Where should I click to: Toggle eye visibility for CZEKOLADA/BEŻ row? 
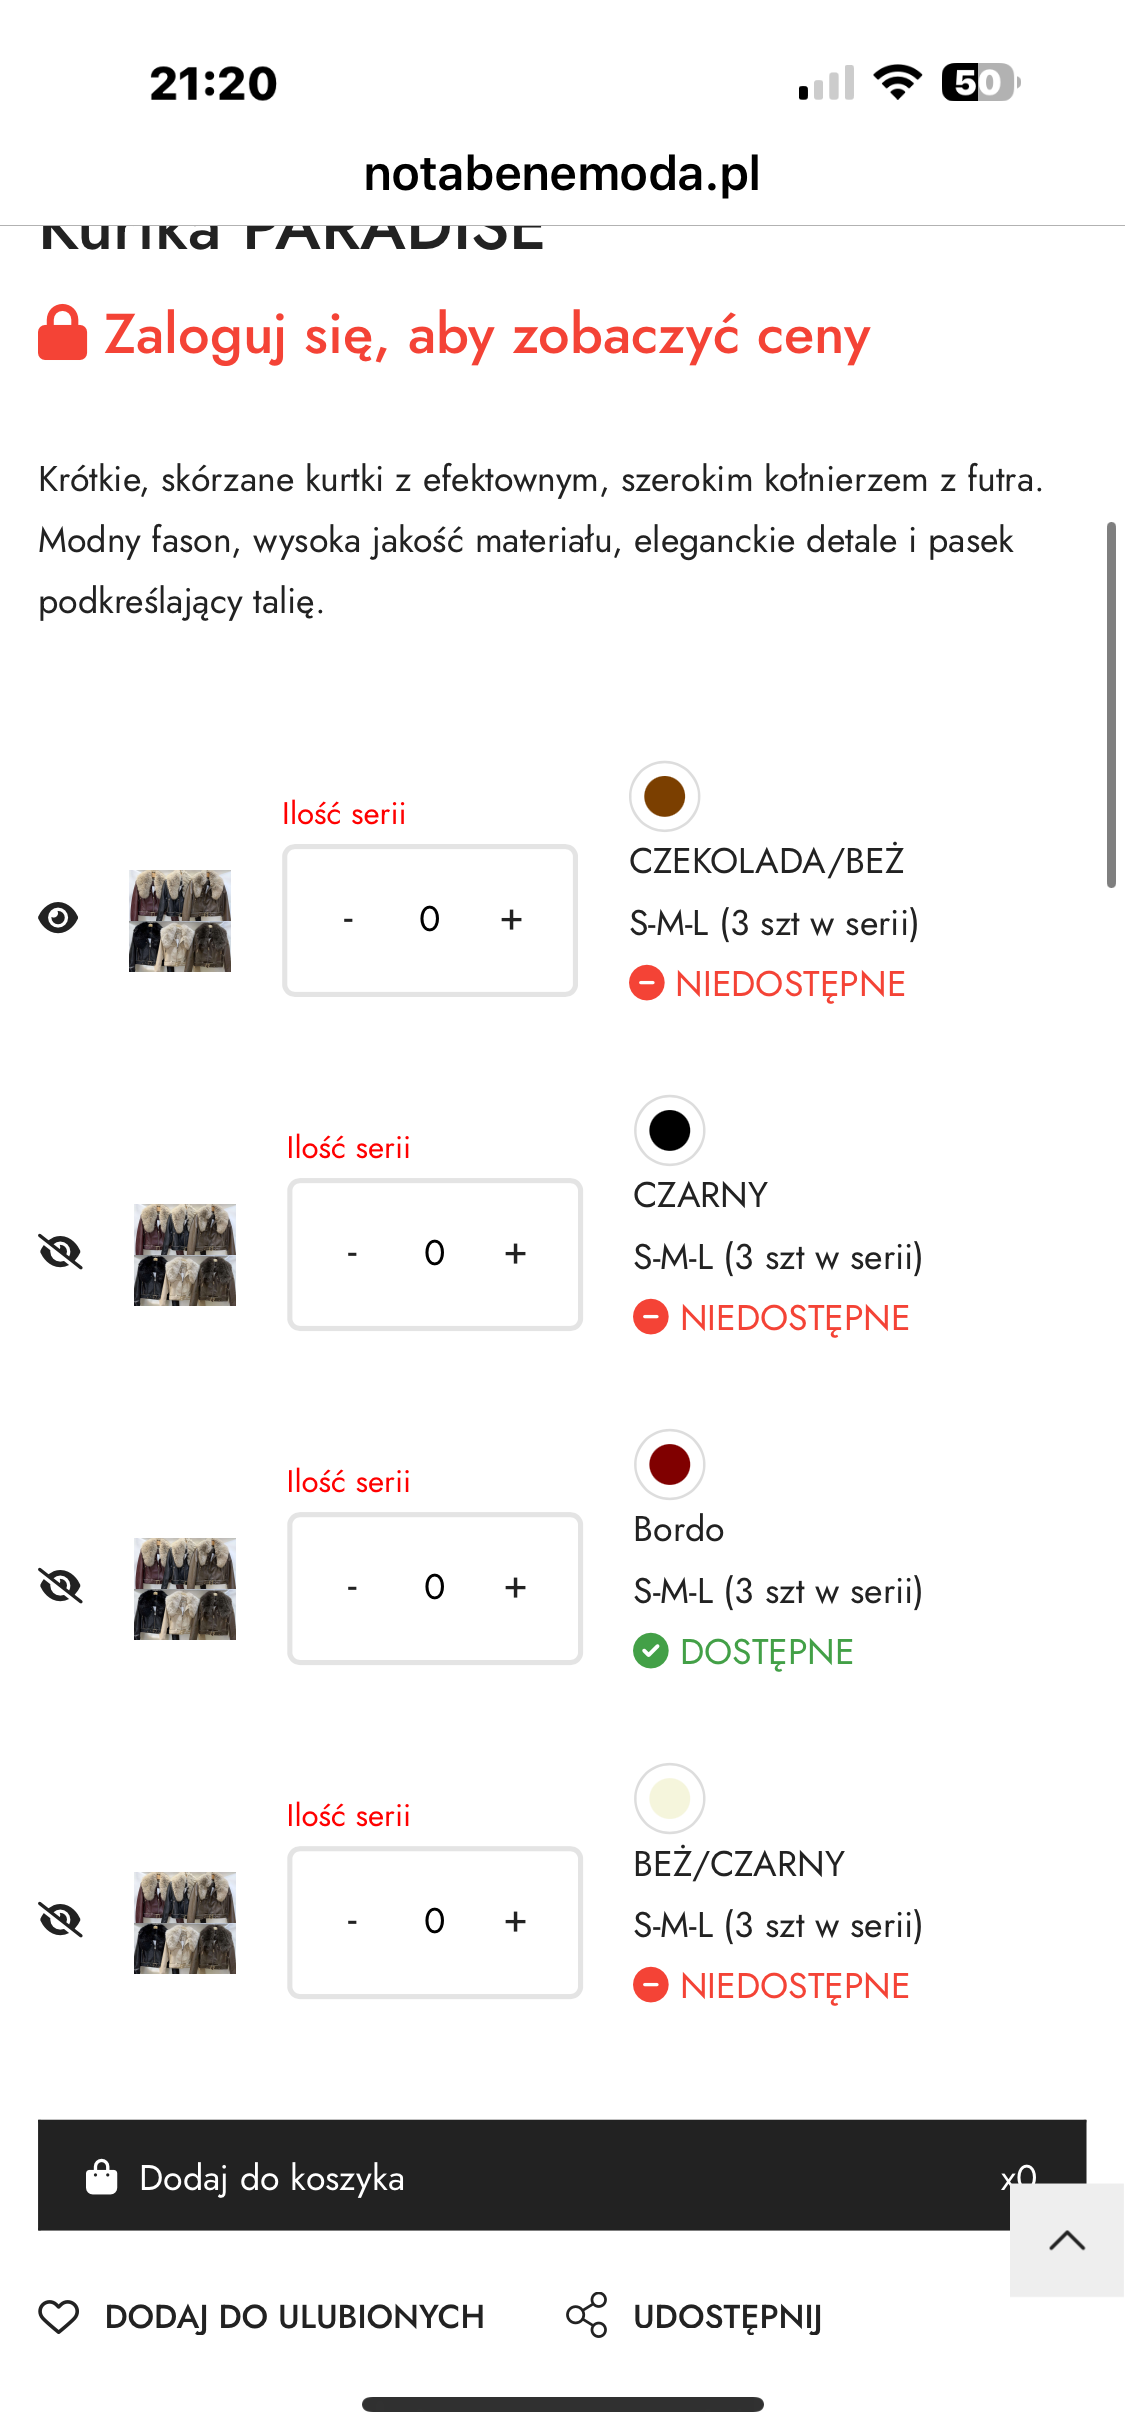click(x=58, y=918)
